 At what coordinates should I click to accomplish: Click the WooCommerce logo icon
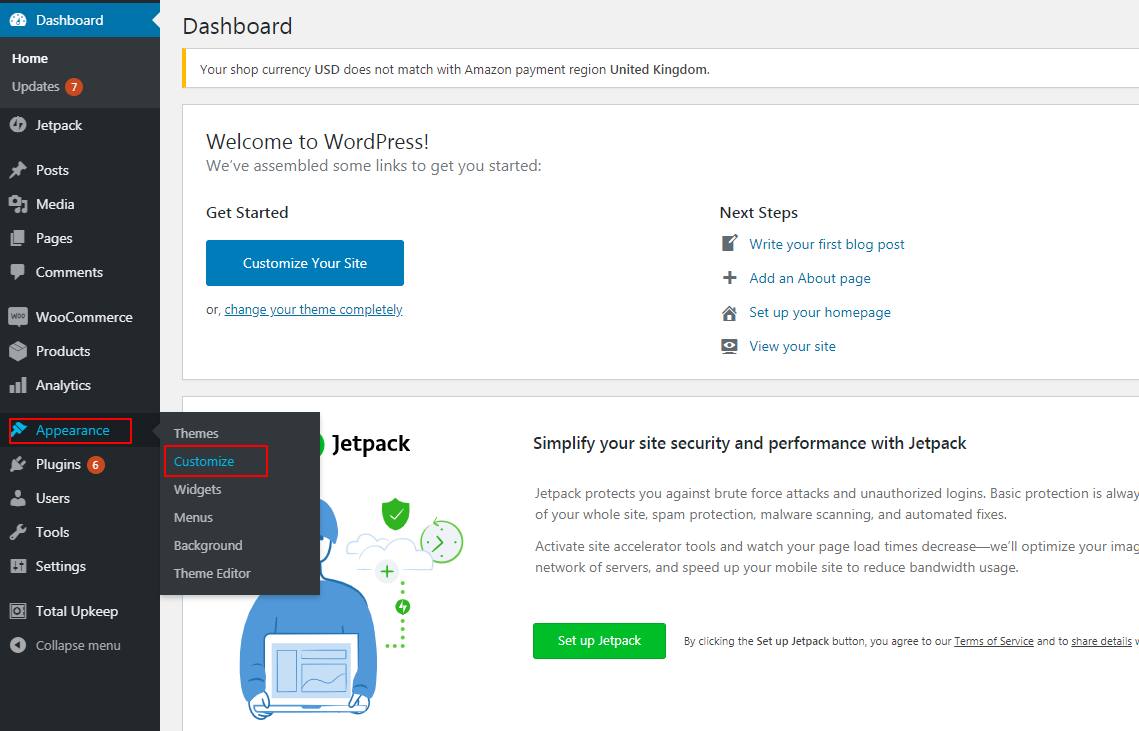pyautogui.click(x=18, y=317)
